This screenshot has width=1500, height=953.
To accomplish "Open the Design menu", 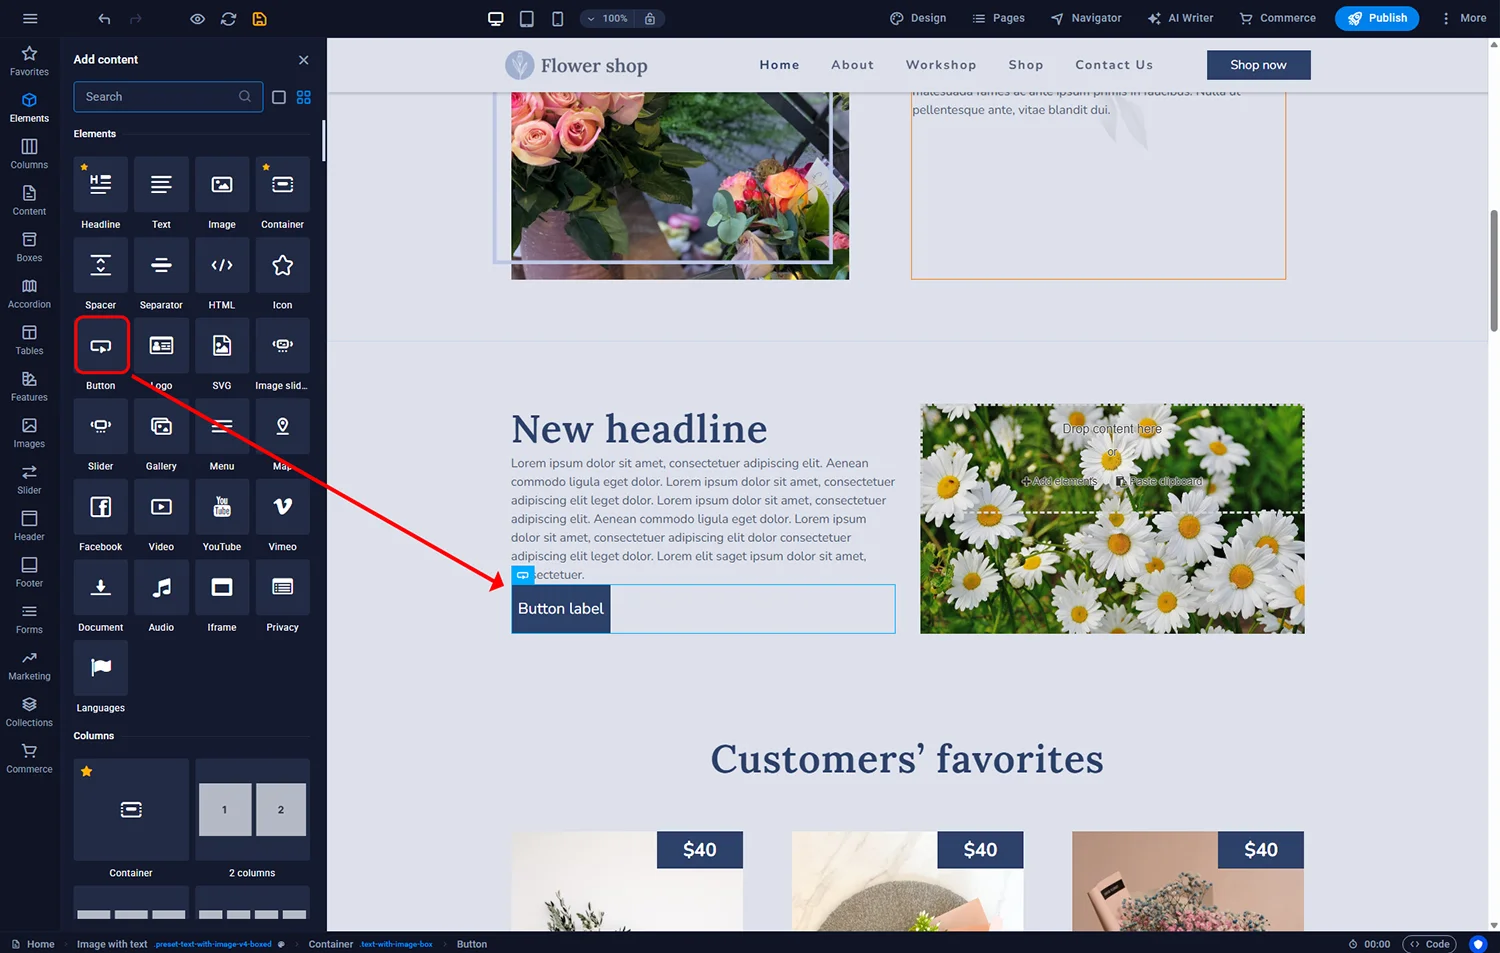I will 917,18.
